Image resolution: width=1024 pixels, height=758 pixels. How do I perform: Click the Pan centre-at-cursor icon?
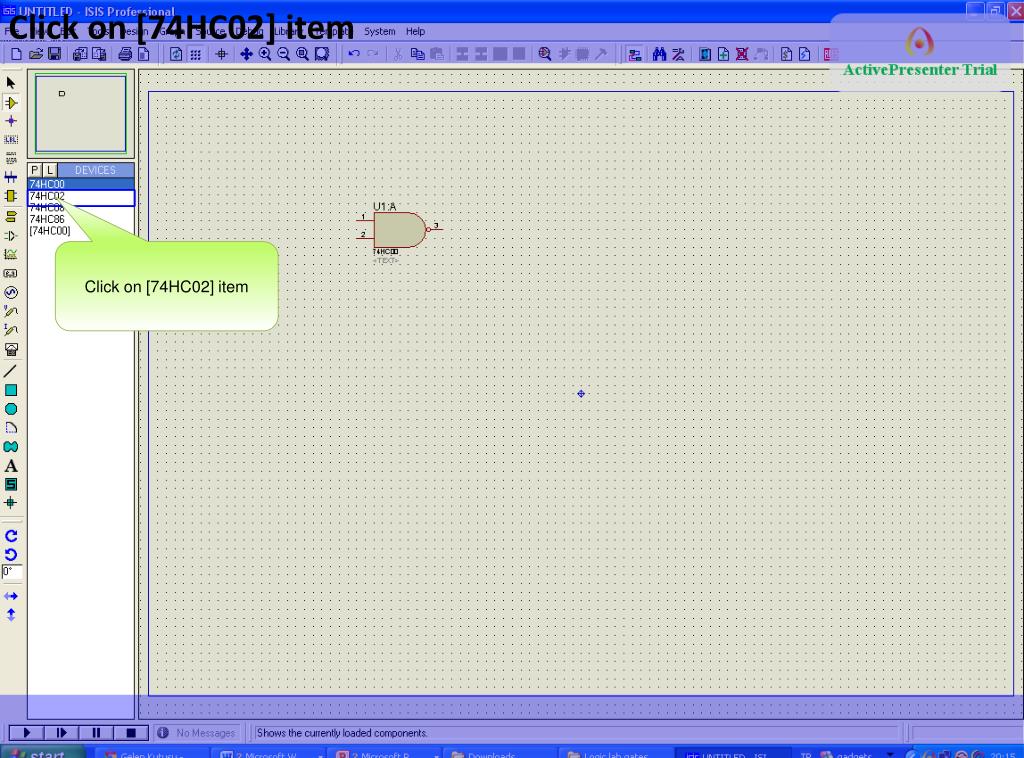coord(246,54)
